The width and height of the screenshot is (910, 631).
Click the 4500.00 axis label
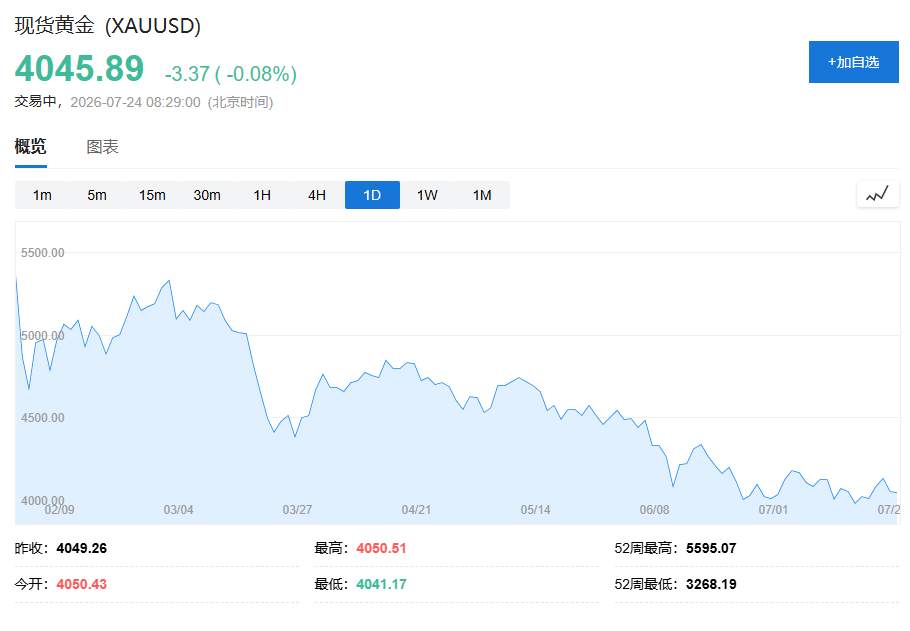click(x=43, y=417)
